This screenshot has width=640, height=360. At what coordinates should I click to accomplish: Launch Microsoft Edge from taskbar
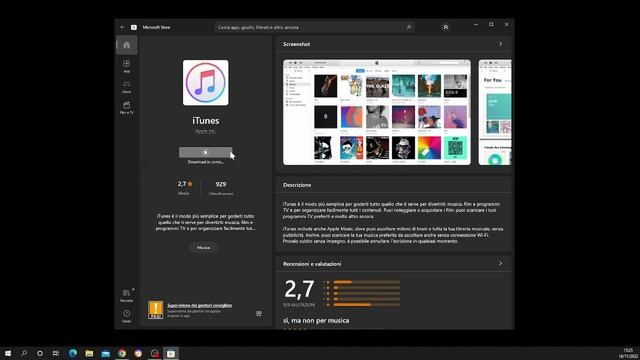click(73, 353)
